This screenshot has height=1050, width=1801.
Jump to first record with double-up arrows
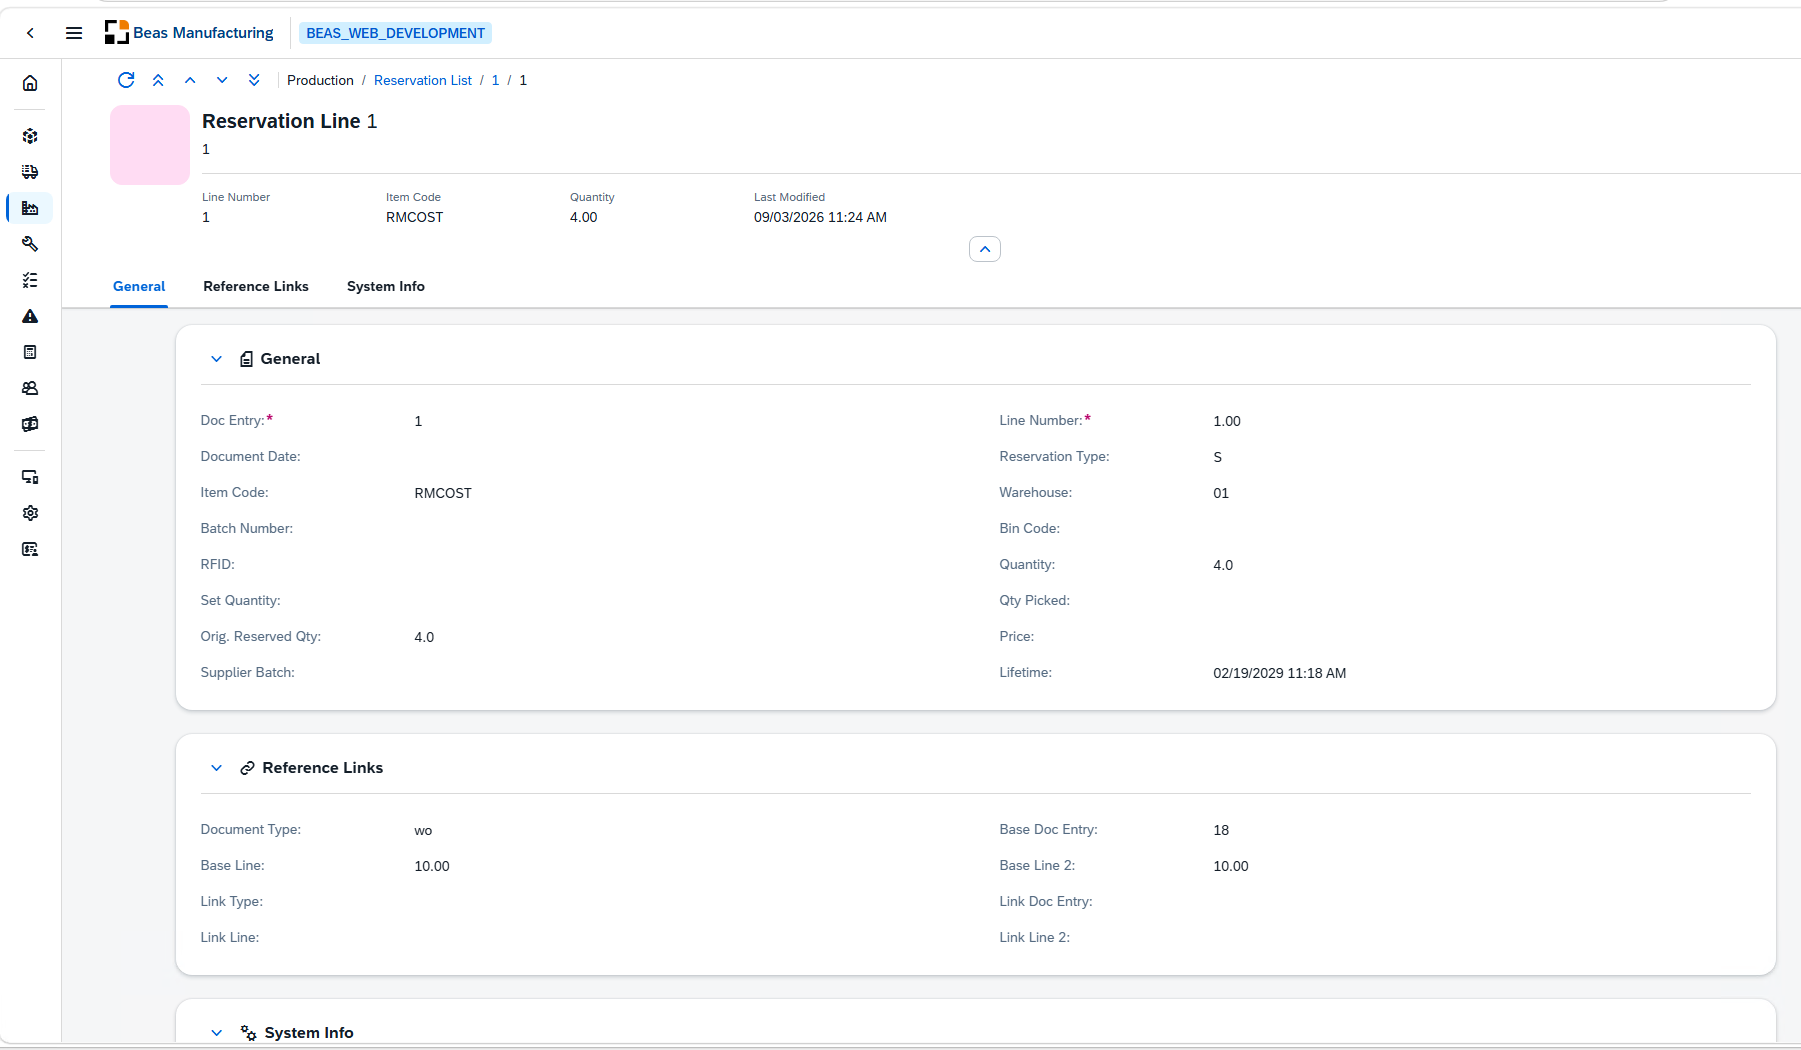(x=158, y=80)
